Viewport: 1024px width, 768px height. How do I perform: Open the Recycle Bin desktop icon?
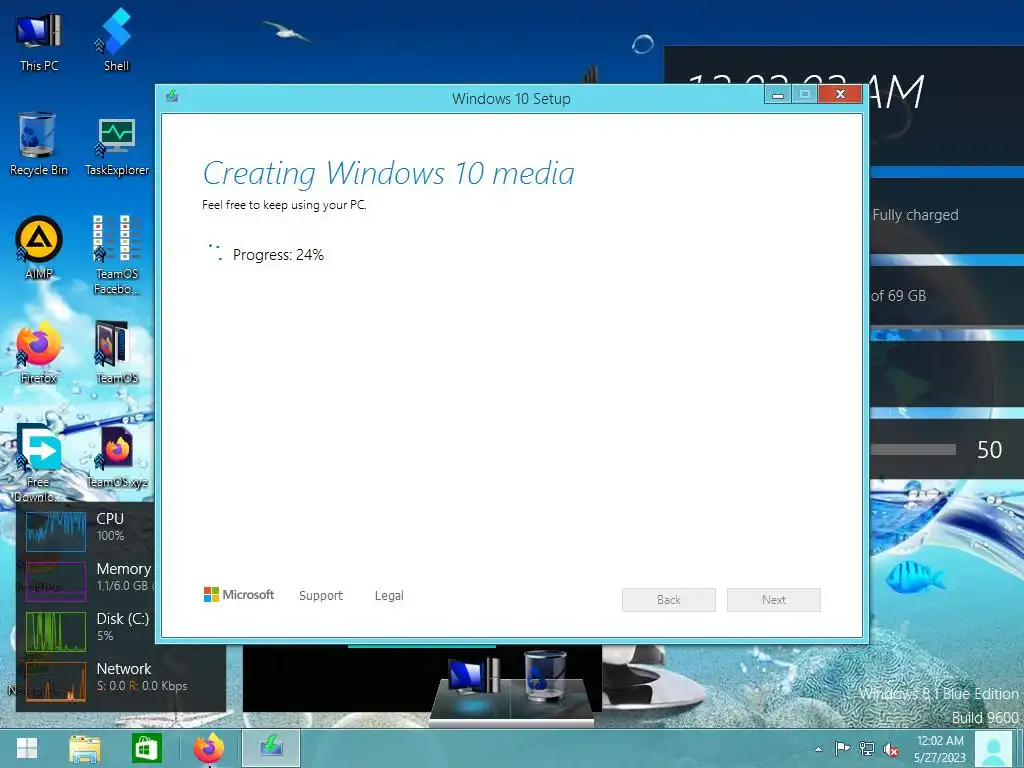[39, 144]
